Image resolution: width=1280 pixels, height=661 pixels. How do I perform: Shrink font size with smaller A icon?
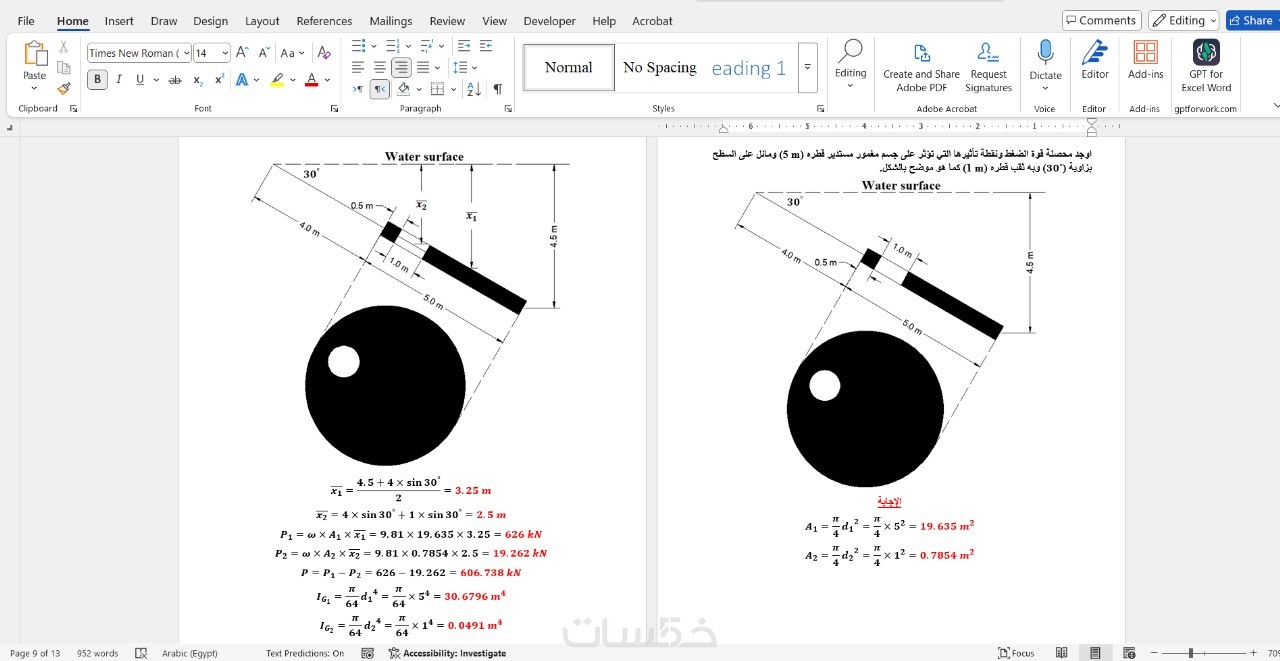click(264, 53)
